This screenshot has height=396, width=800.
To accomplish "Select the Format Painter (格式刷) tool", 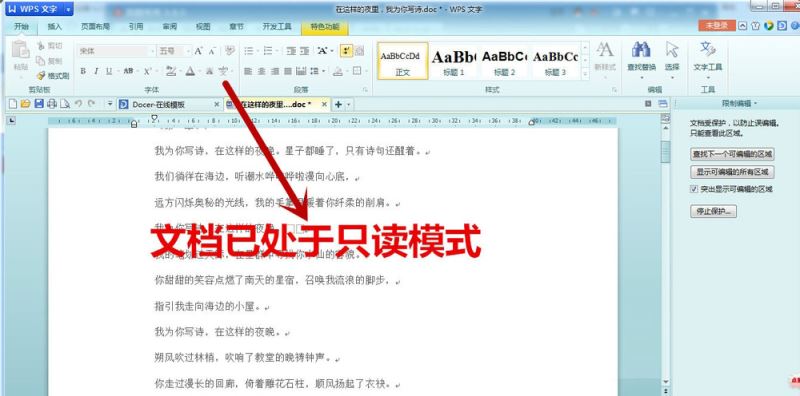I will tap(52, 76).
